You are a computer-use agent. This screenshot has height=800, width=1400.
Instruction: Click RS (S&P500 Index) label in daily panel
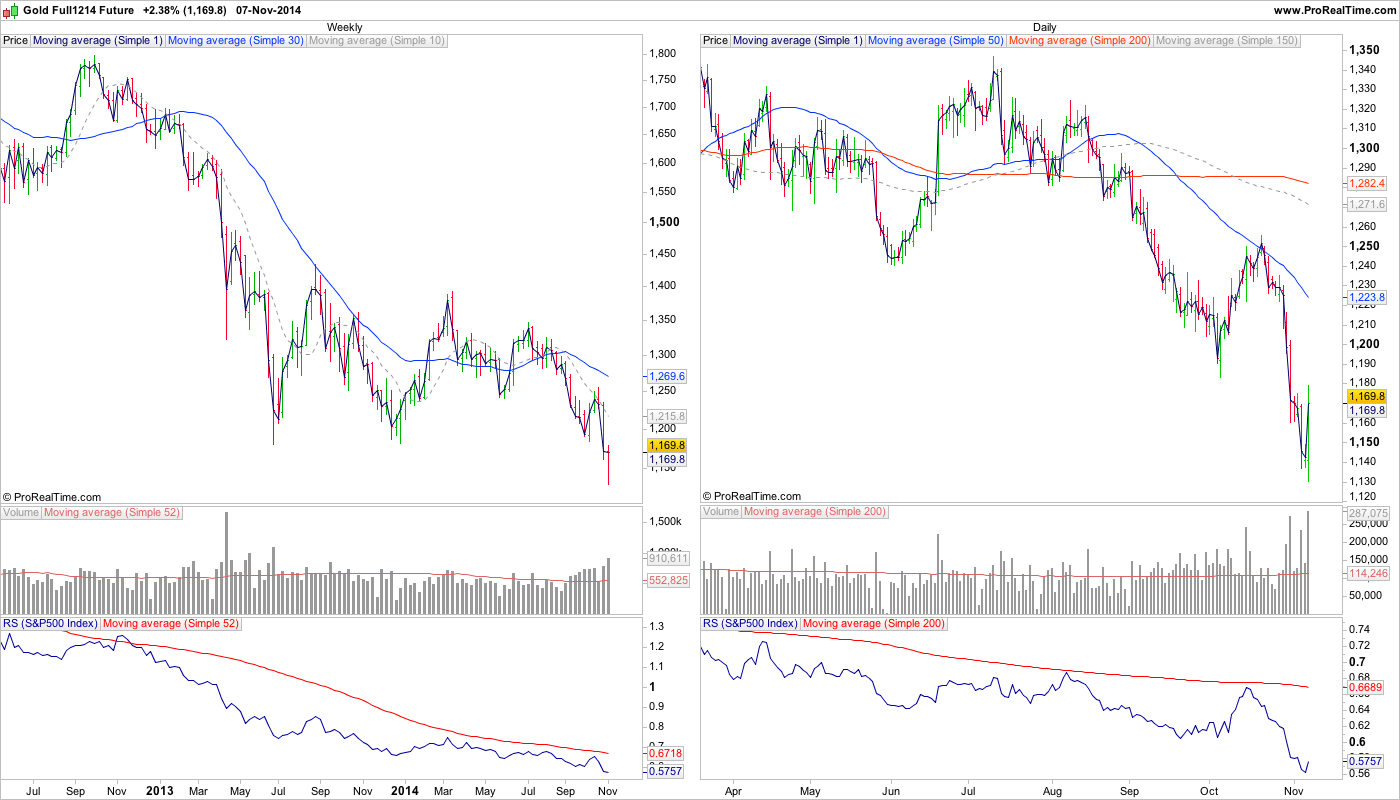coord(750,624)
